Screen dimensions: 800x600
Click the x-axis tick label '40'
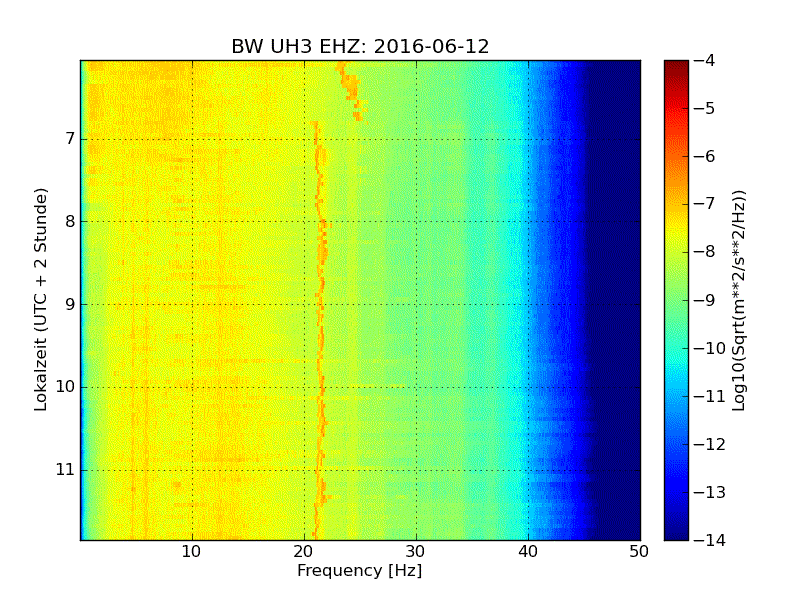tap(528, 552)
